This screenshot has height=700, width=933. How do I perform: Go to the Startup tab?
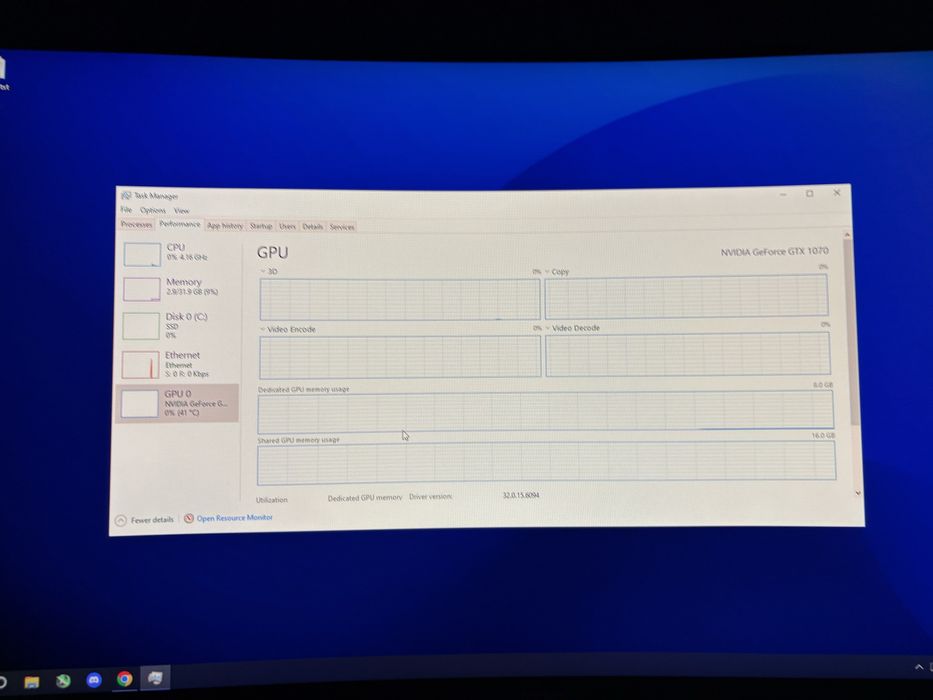click(x=261, y=226)
